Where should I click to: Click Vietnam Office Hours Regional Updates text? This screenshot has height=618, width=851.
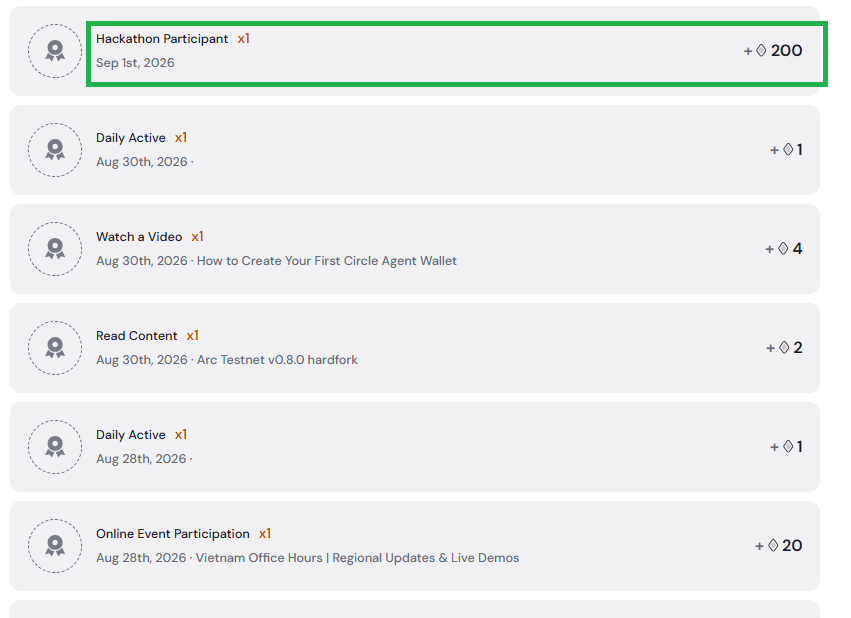(357, 558)
